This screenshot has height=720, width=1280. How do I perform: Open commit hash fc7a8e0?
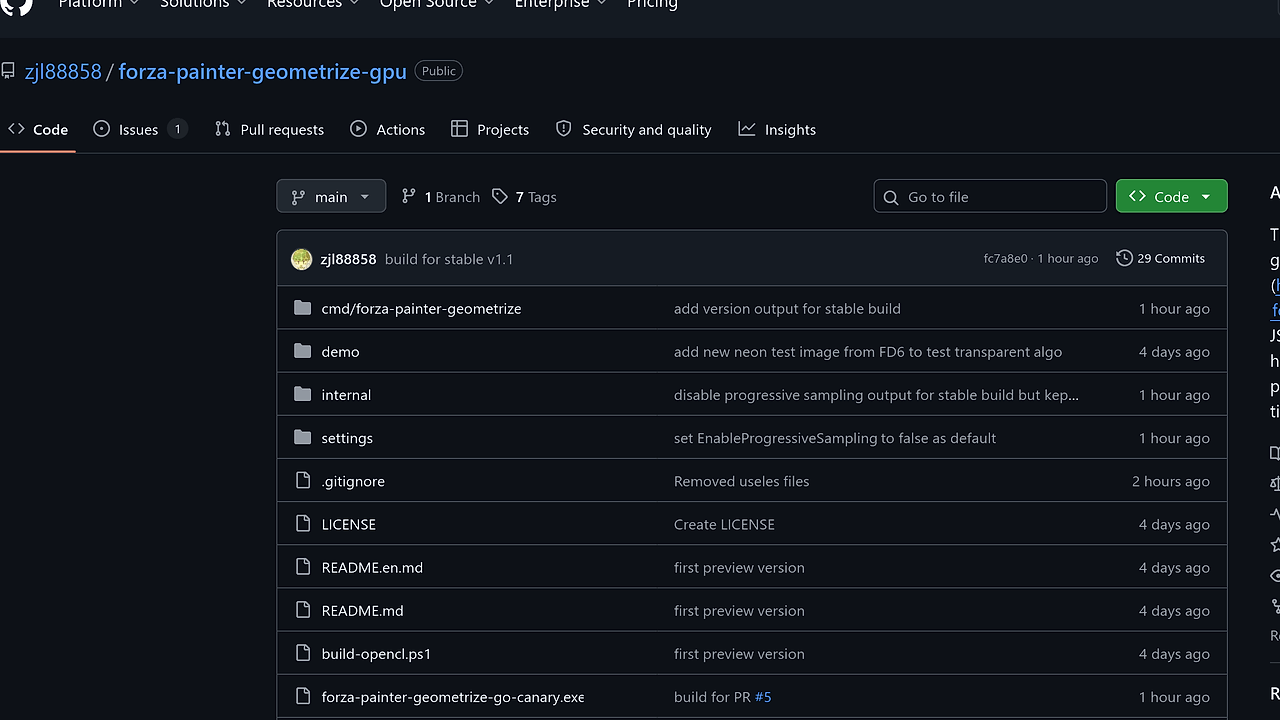1005,258
